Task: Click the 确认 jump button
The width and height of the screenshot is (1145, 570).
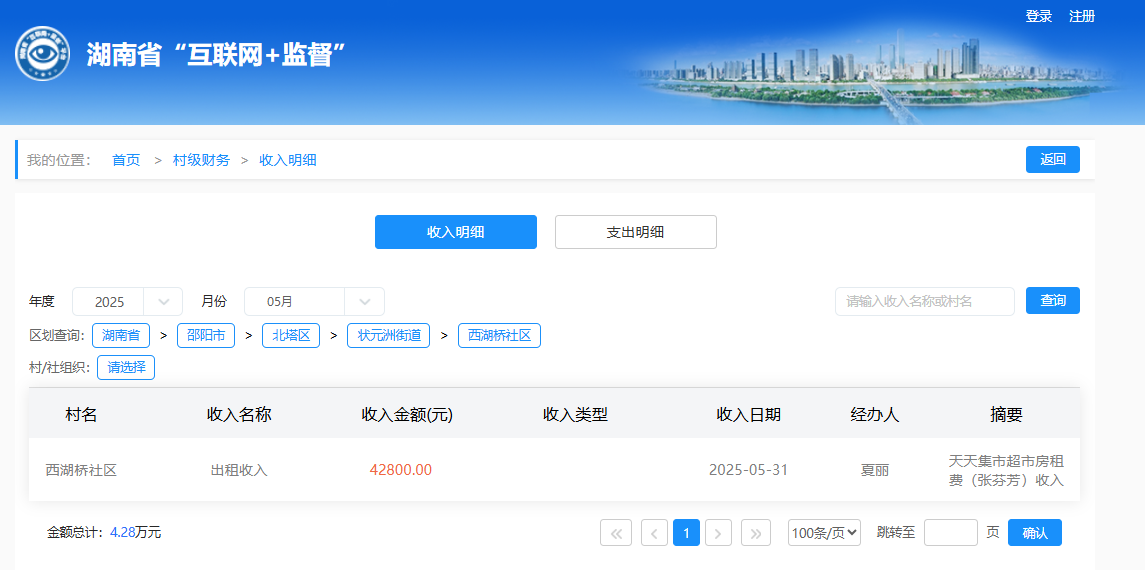Action: click(1035, 533)
